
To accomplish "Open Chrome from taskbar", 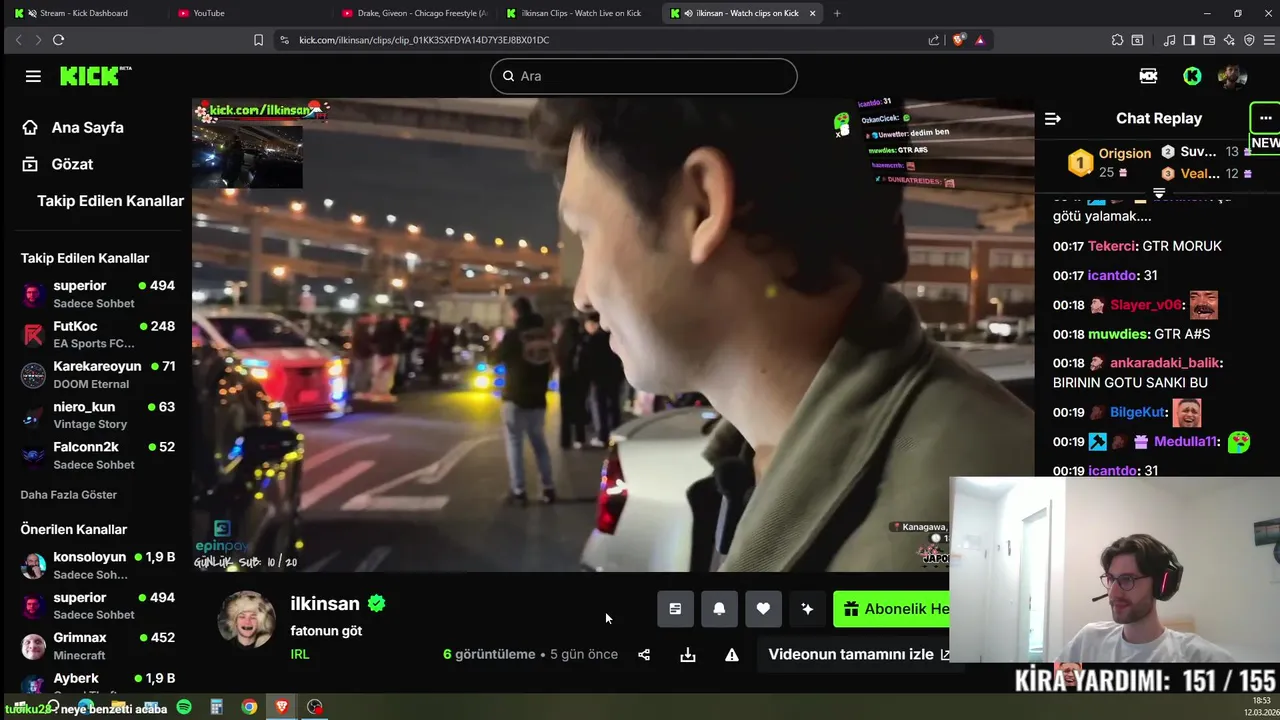I will click(x=249, y=707).
